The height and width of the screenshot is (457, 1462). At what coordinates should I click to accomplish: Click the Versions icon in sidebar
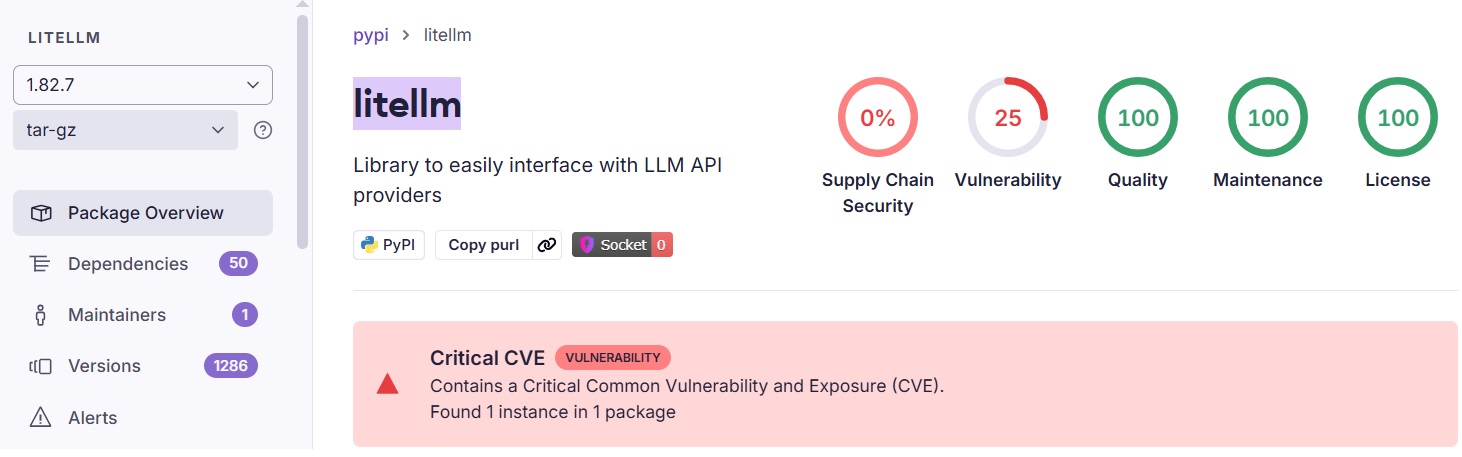(41, 366)
